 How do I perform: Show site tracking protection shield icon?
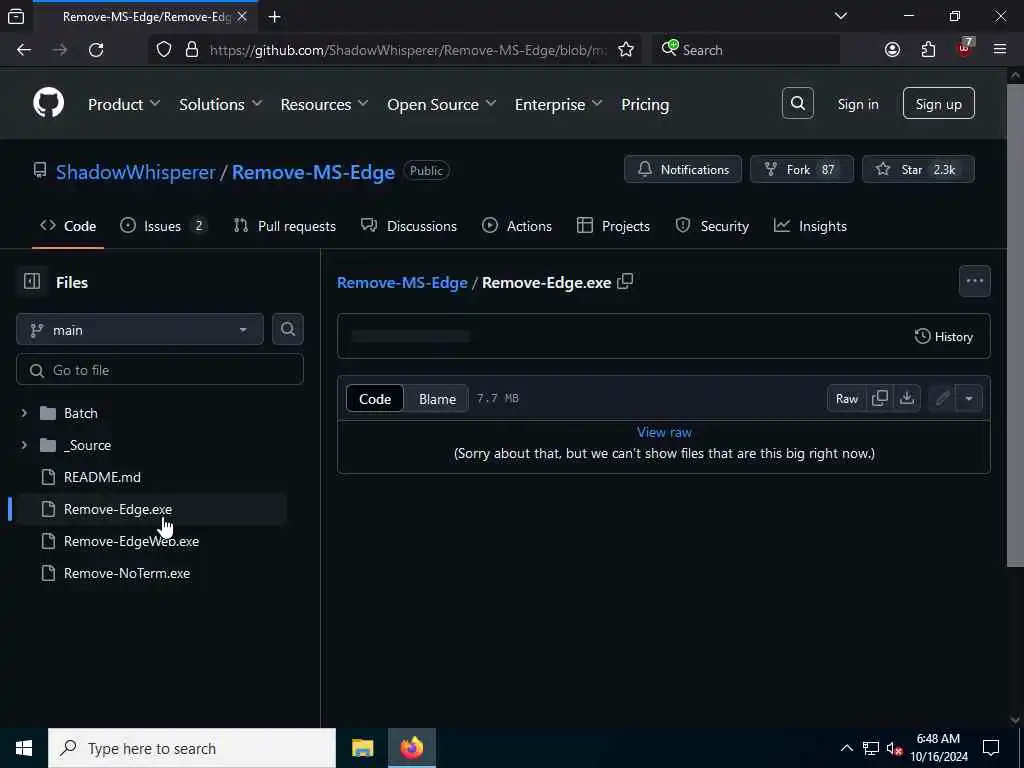(164, 50)
